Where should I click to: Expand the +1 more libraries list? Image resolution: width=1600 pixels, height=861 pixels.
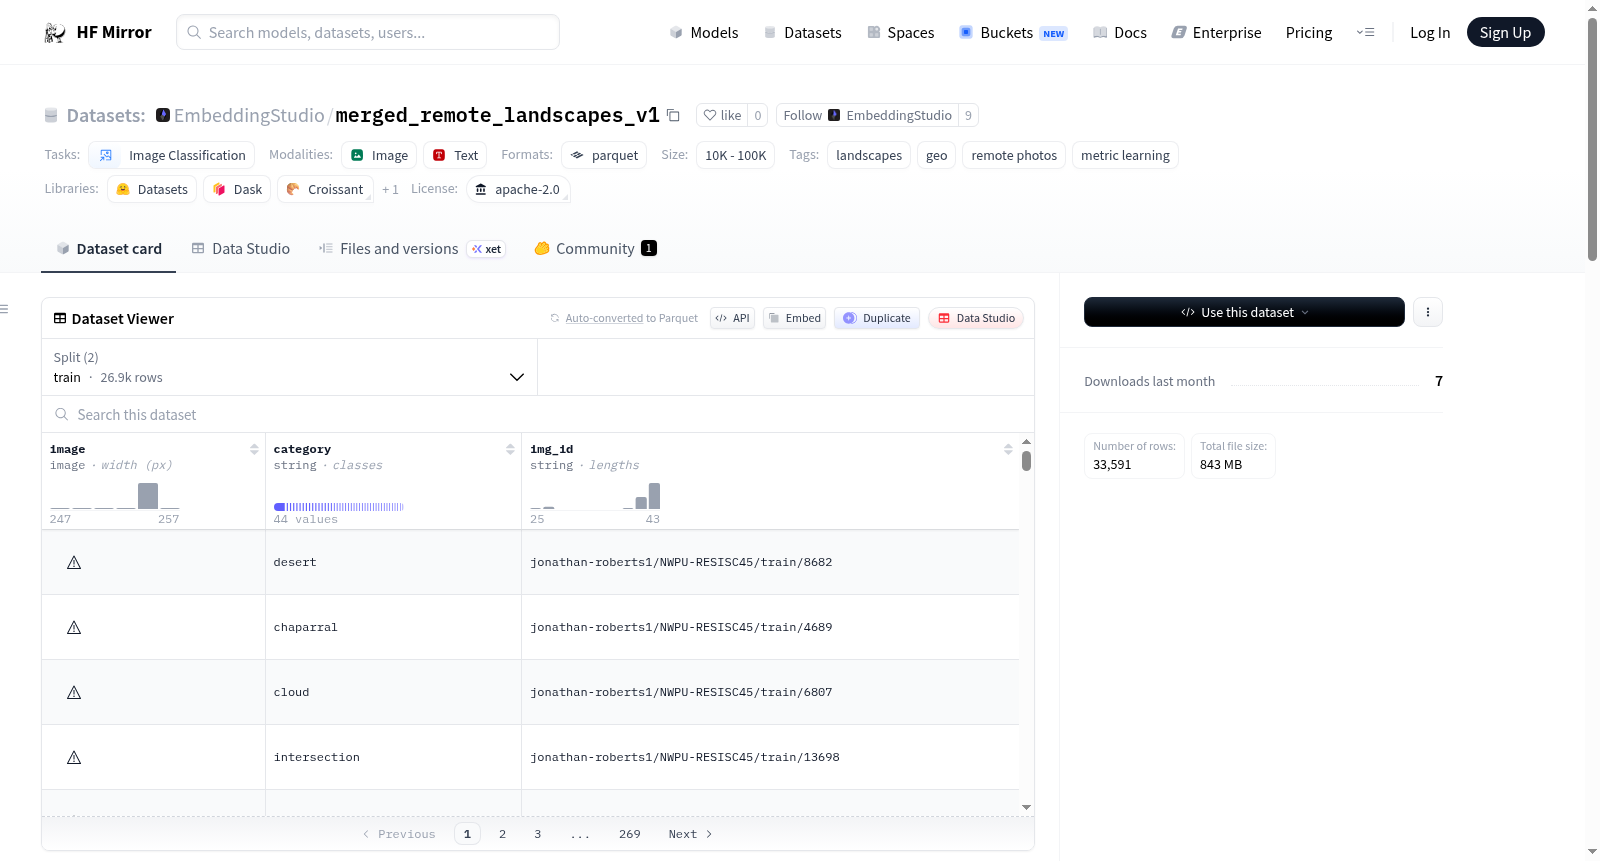tap(390, 190)
